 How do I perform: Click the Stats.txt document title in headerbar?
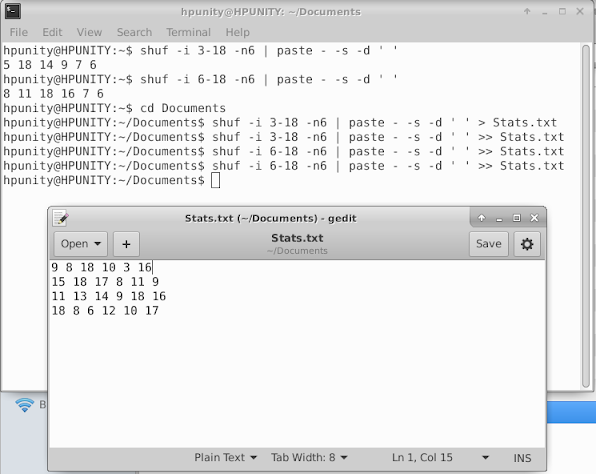pyautogui.click(x=297, y=238)
